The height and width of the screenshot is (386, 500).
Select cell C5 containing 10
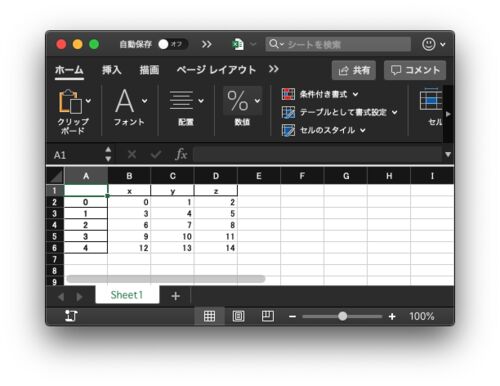(x=172, y=236)
